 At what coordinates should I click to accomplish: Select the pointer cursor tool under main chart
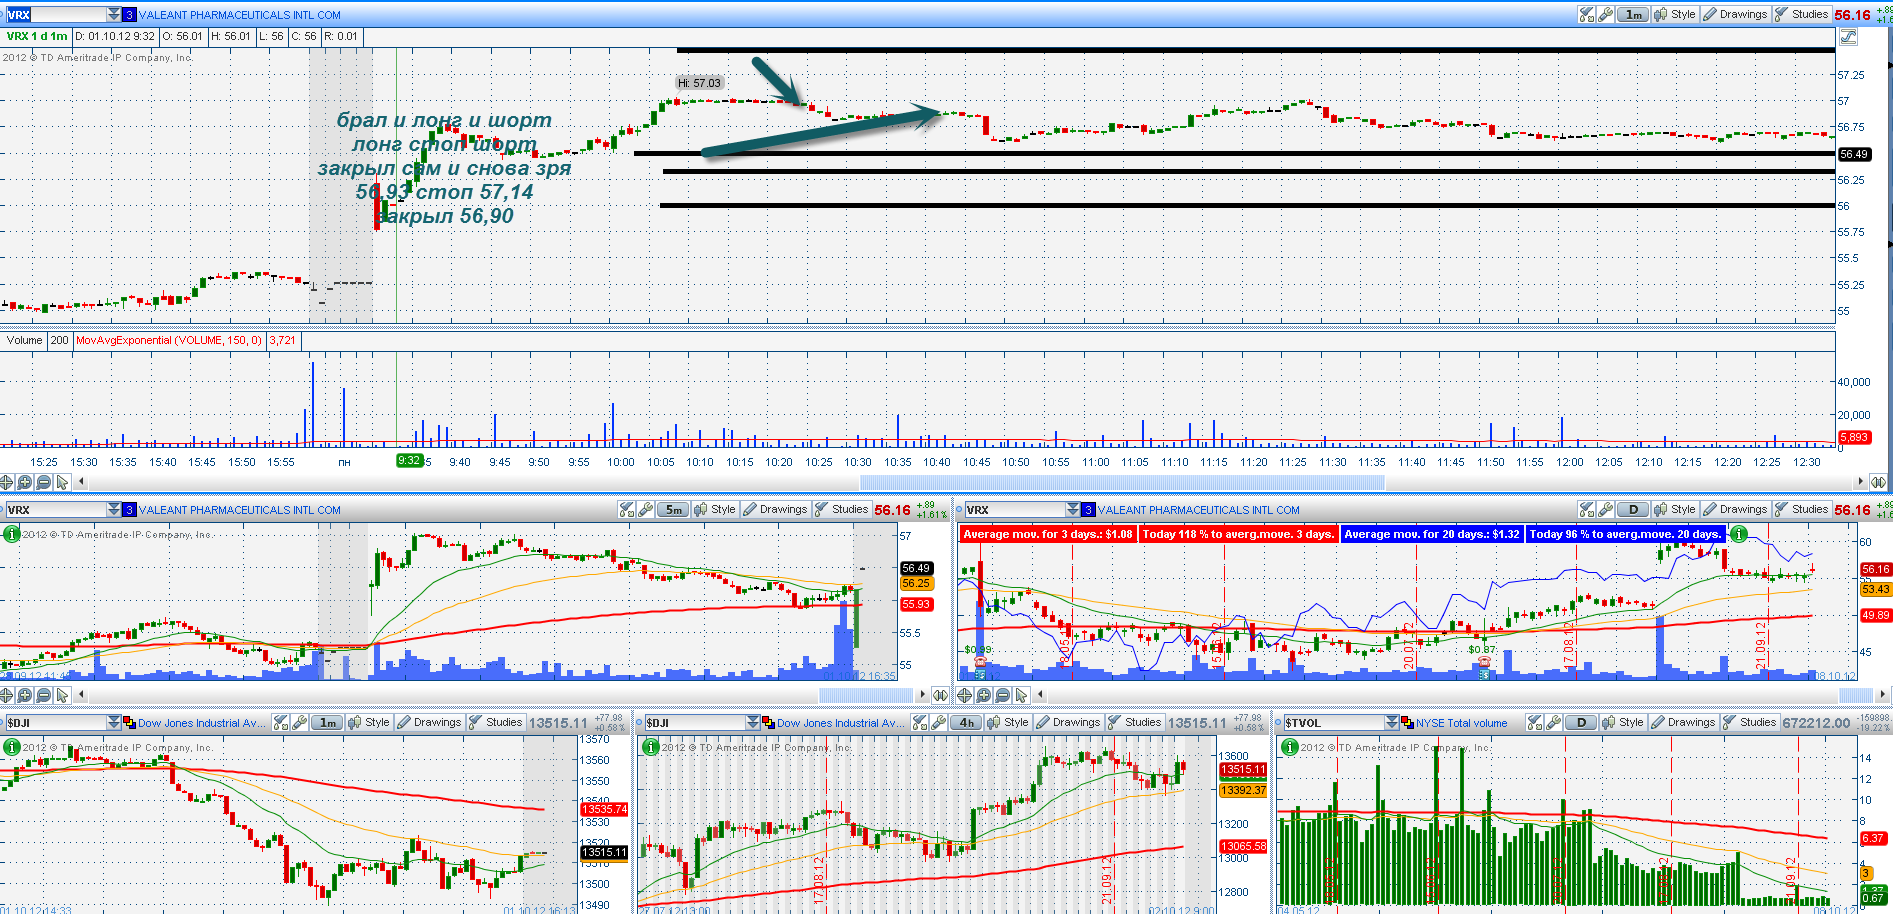click(x=63, y=482)
